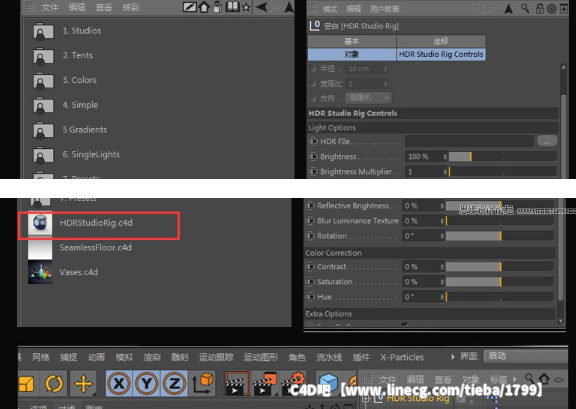Image resolution: width=576 pixels, height=409 pixels.
Task: Click the book catalog icon in content browser
Action: pyautogui.click(x=233, y=7)
